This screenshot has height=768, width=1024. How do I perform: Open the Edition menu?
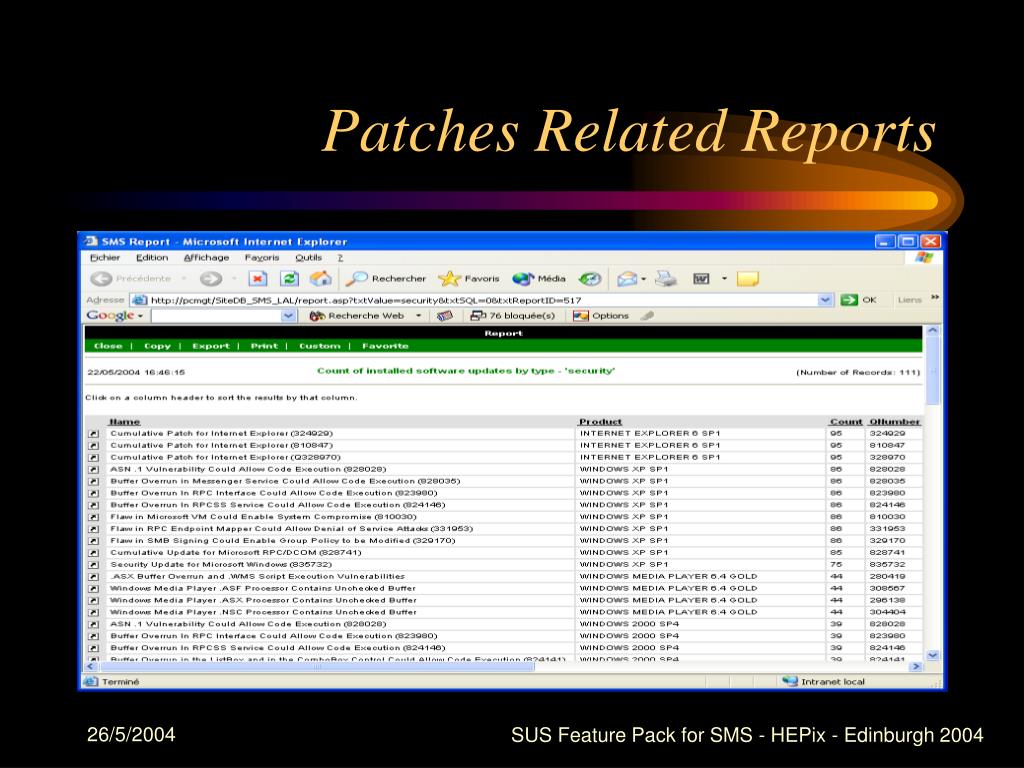pos(152,258)
